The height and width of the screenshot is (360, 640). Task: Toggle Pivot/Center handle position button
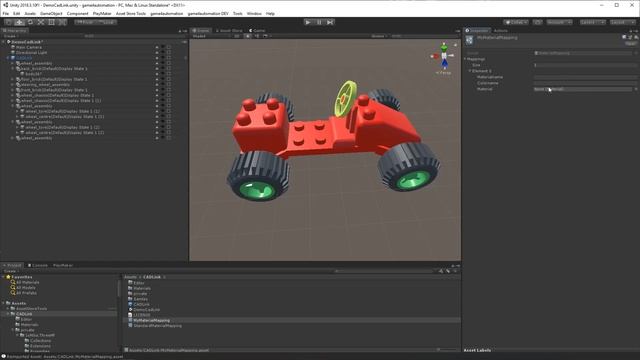[85, 22]
